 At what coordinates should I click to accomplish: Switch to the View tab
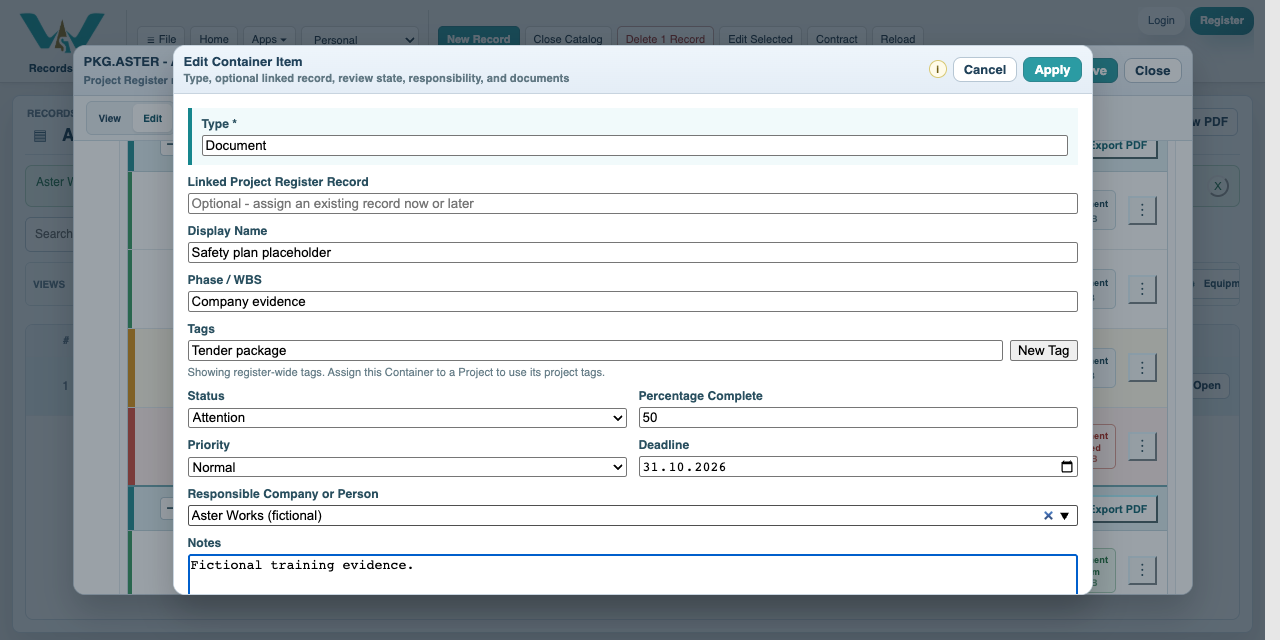click(110, 118)
